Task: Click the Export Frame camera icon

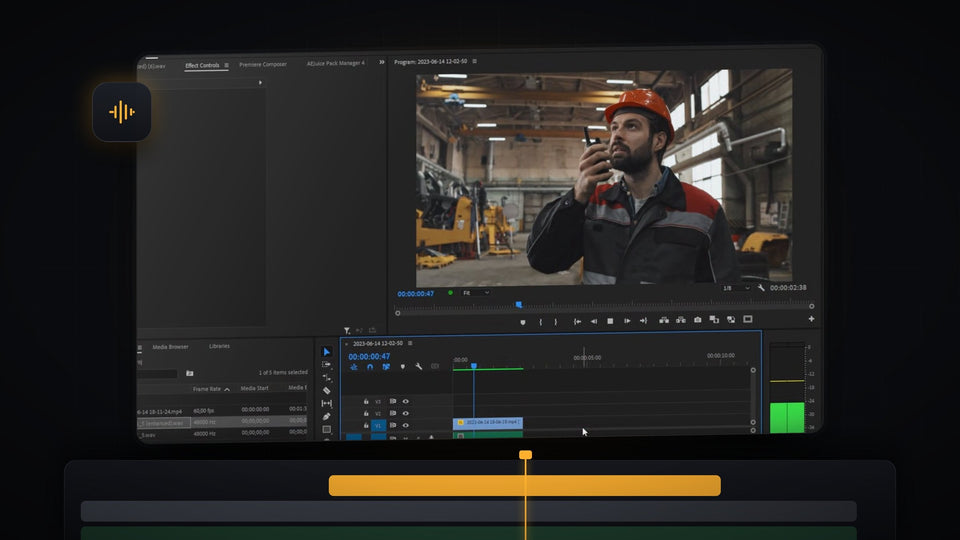Action: 697,320
